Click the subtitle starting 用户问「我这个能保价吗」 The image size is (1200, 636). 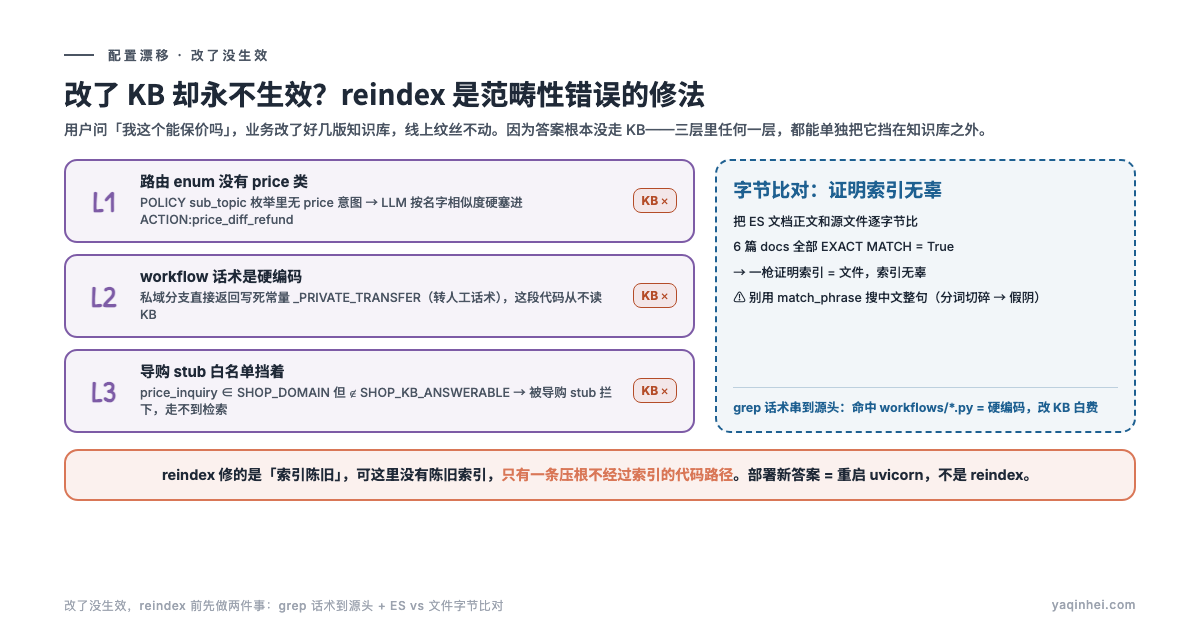pyautogui.click(x=525, y=129)
